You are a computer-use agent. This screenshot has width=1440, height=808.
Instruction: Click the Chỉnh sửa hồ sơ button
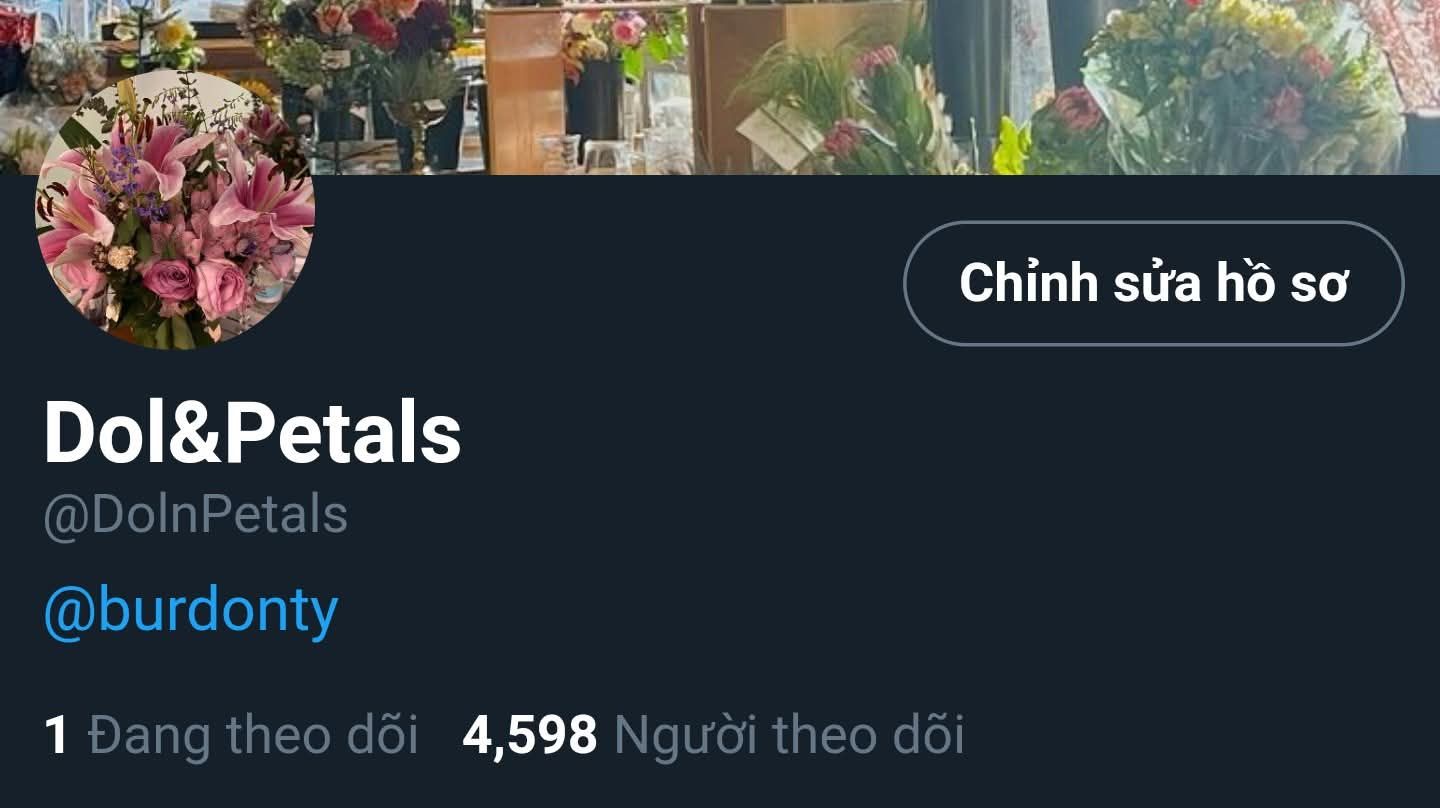coord(1153,283)
